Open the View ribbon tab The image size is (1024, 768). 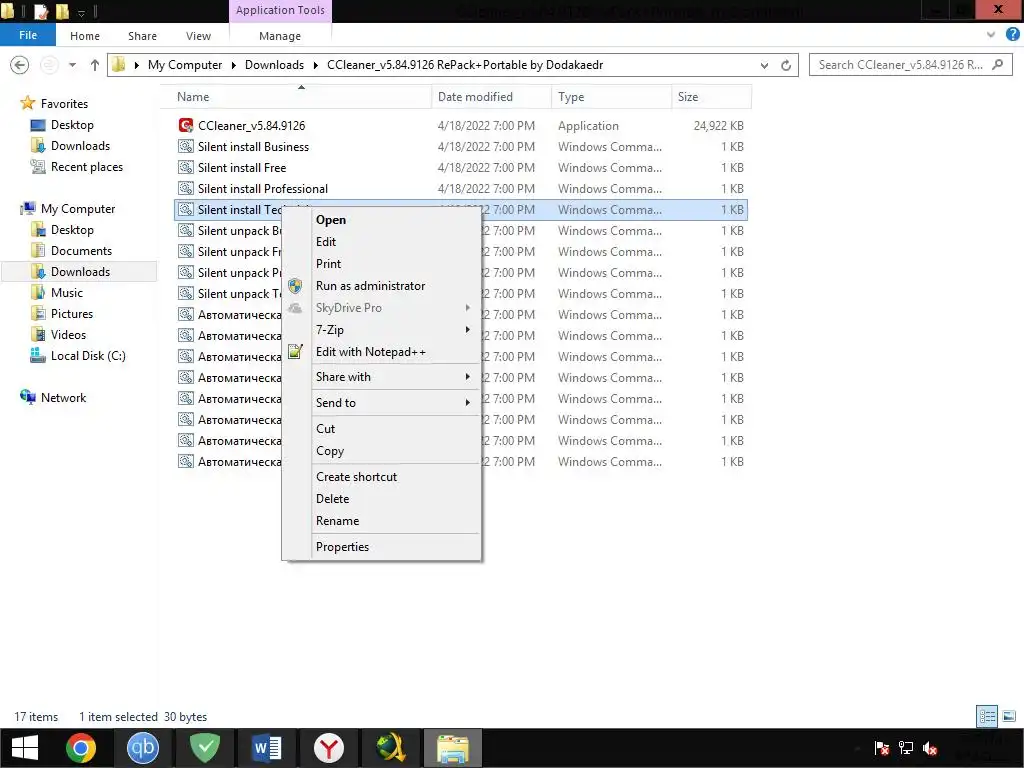198,36
